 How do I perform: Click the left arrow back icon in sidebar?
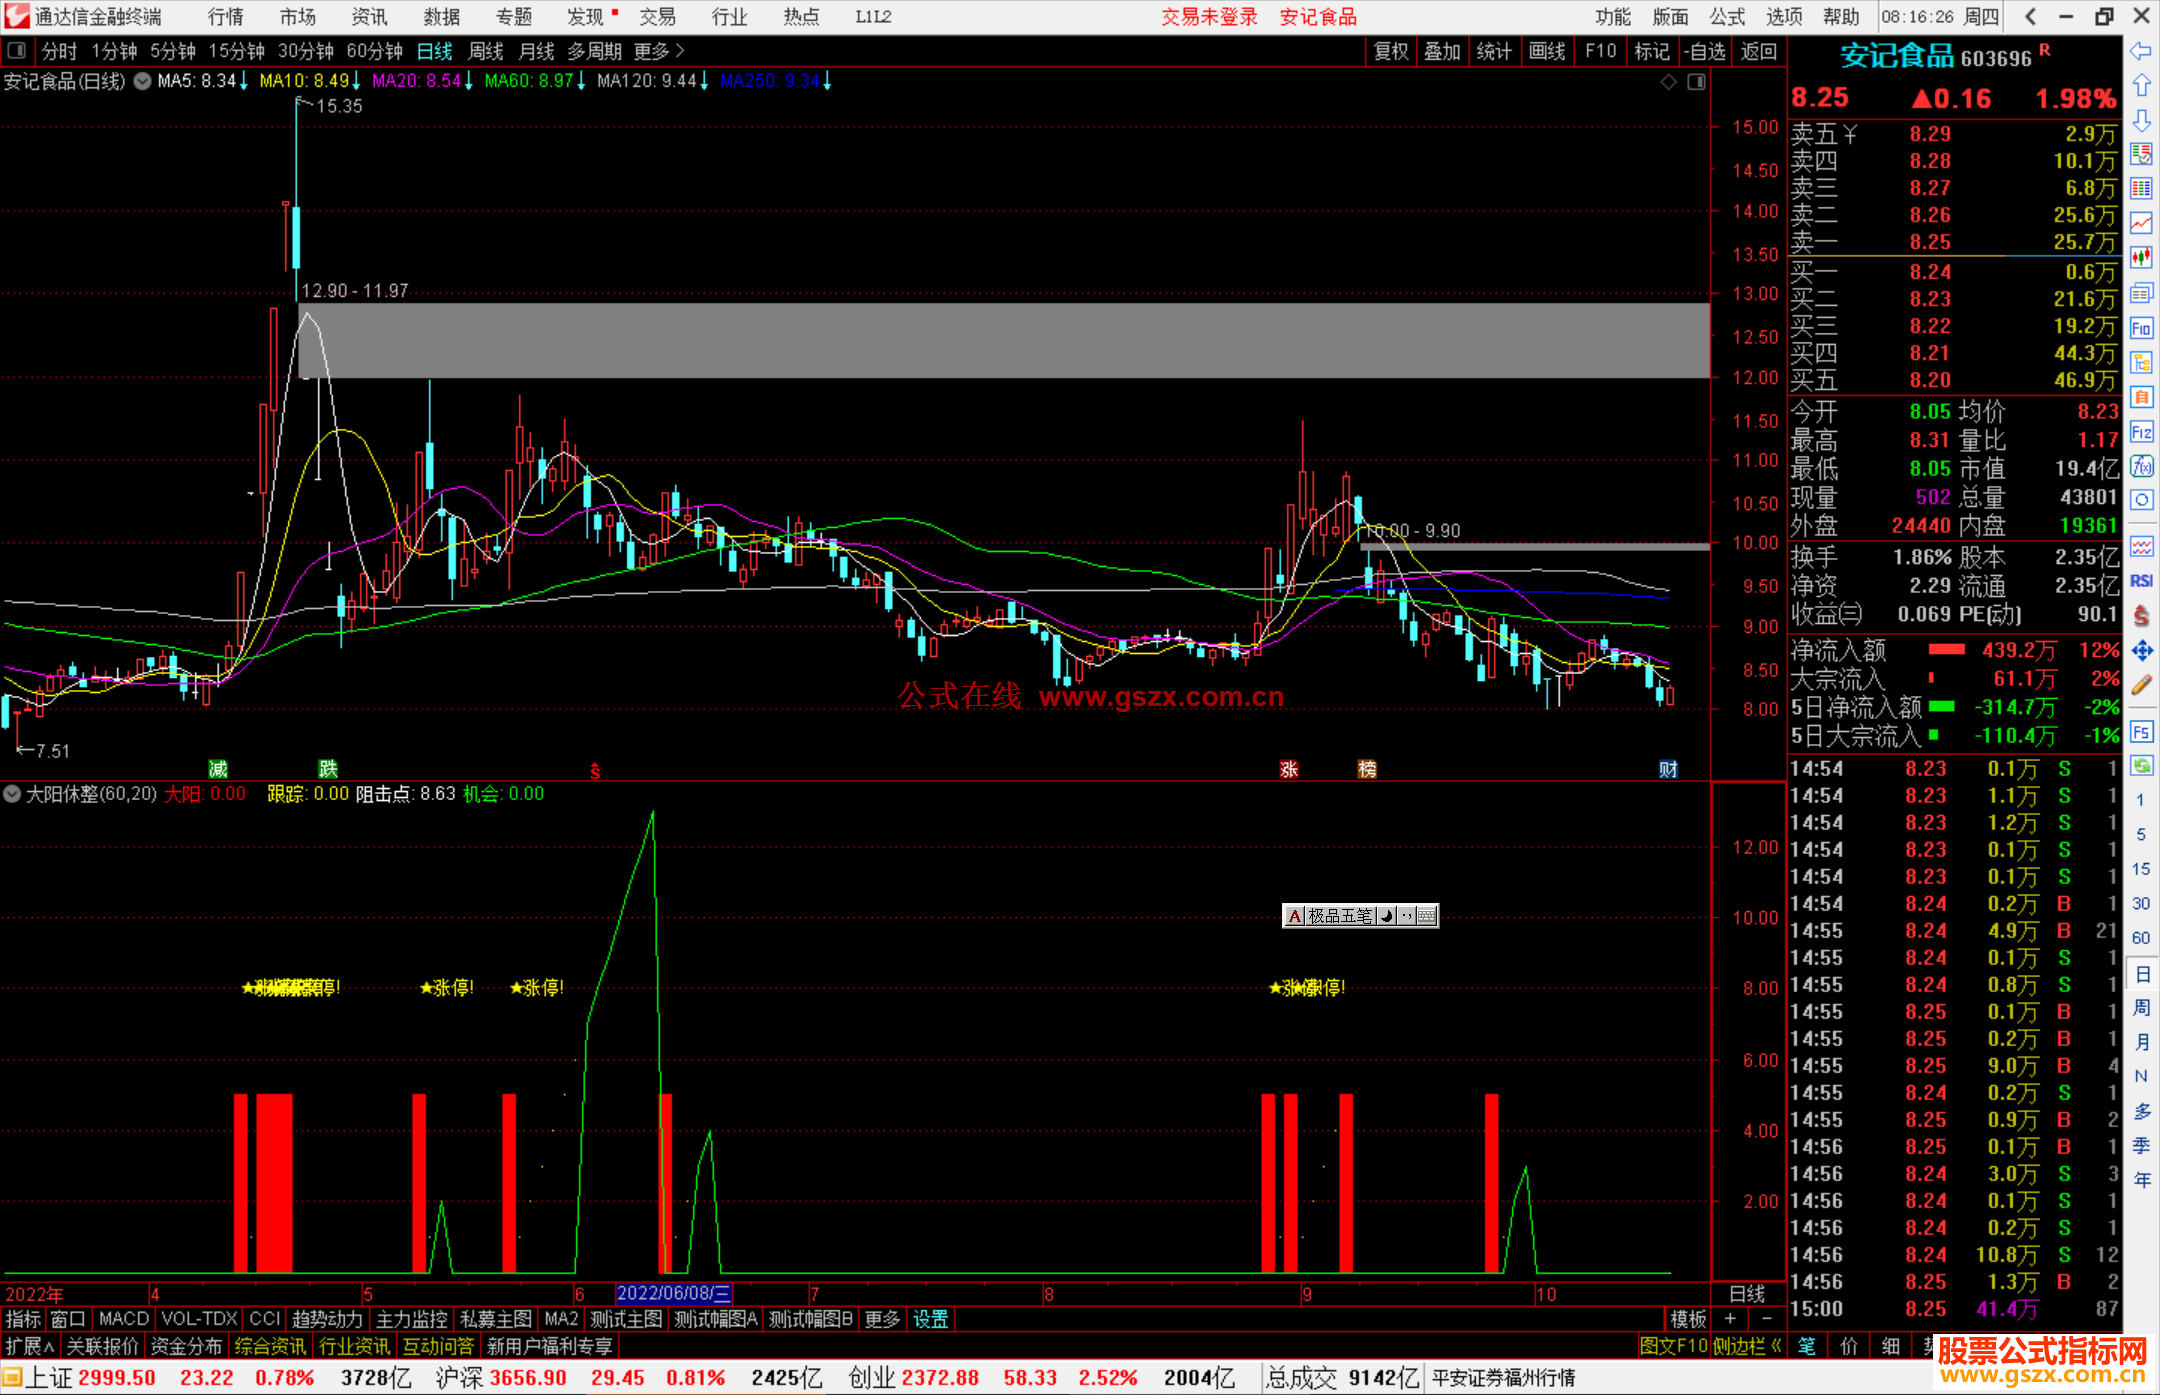(2141, 50)
